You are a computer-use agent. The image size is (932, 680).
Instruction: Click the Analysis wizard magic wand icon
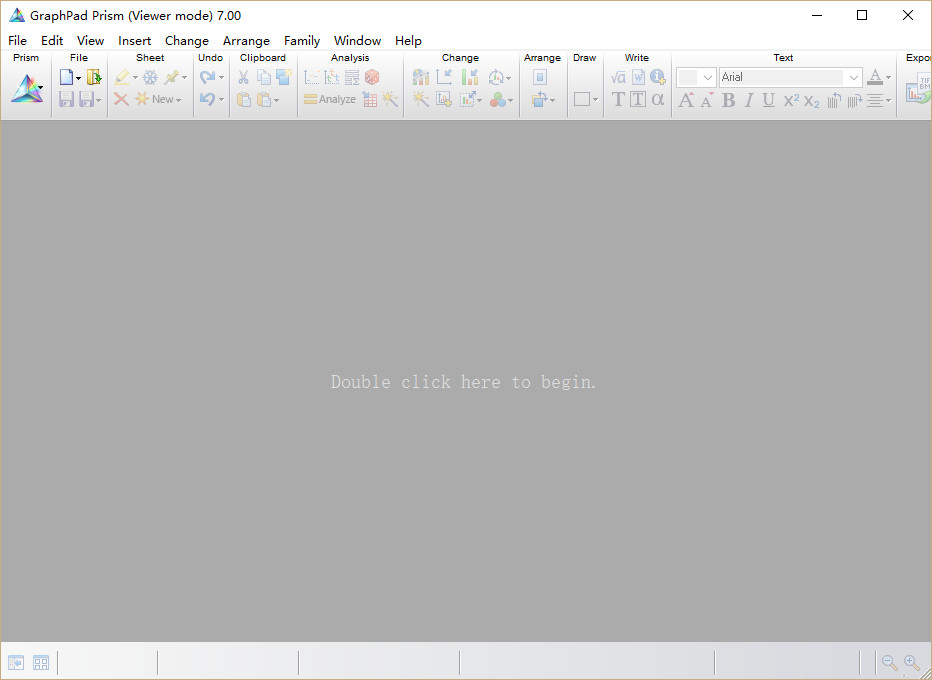pos(389,99)
